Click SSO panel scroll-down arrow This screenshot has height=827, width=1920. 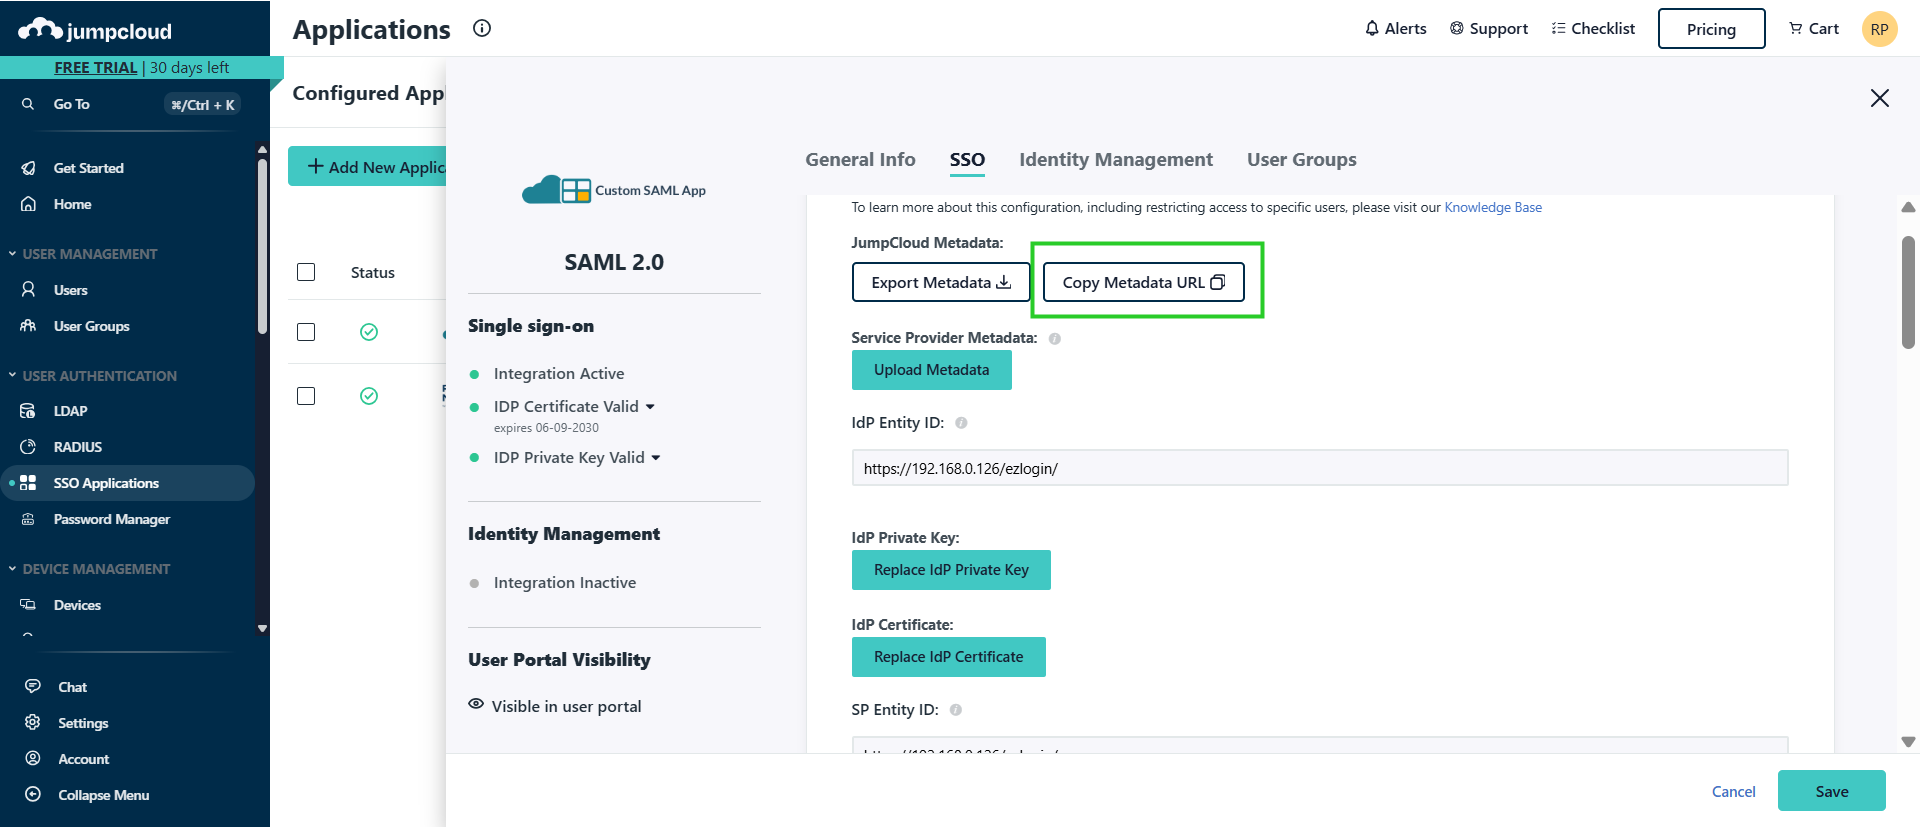[1908, 742]
